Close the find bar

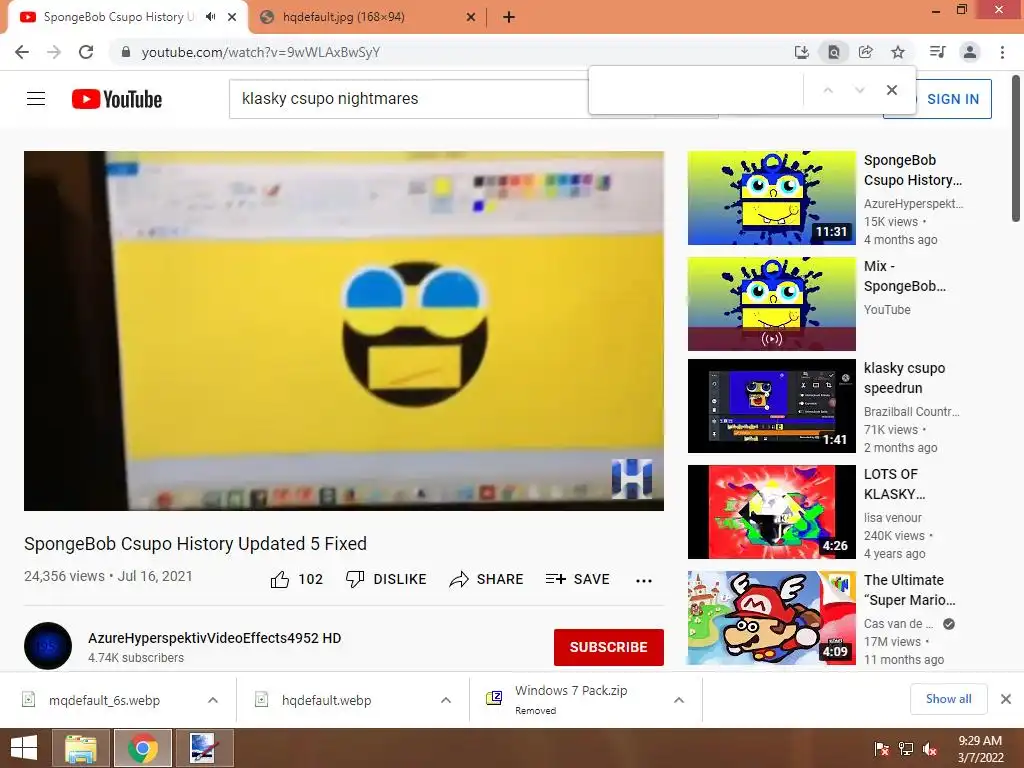[x=891, y=90]
